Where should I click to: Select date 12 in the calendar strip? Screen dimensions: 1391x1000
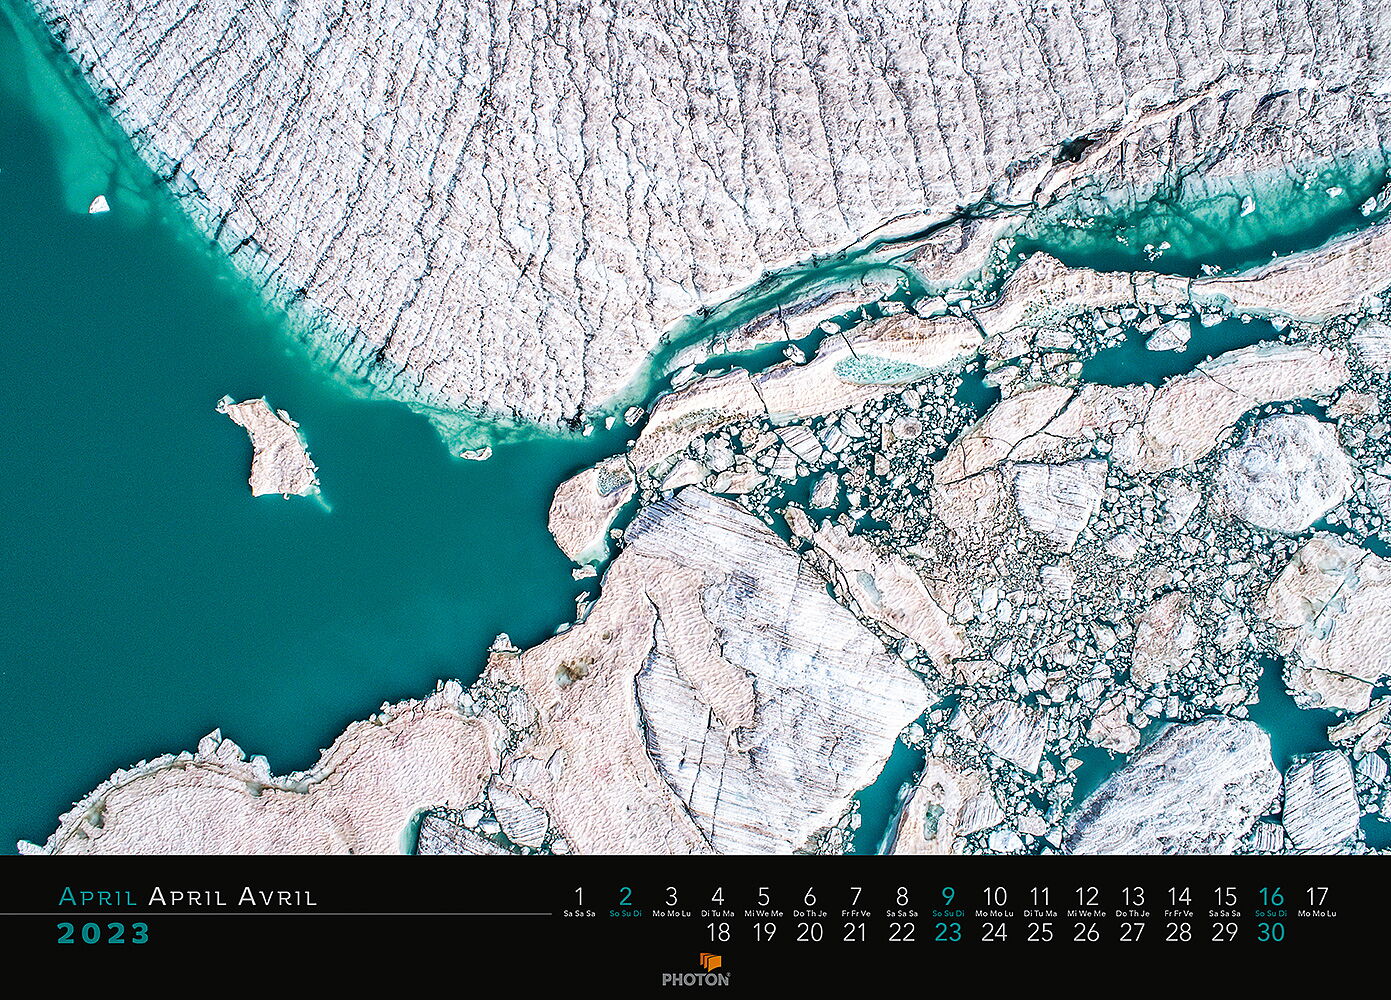click(x=1086, y=896)
